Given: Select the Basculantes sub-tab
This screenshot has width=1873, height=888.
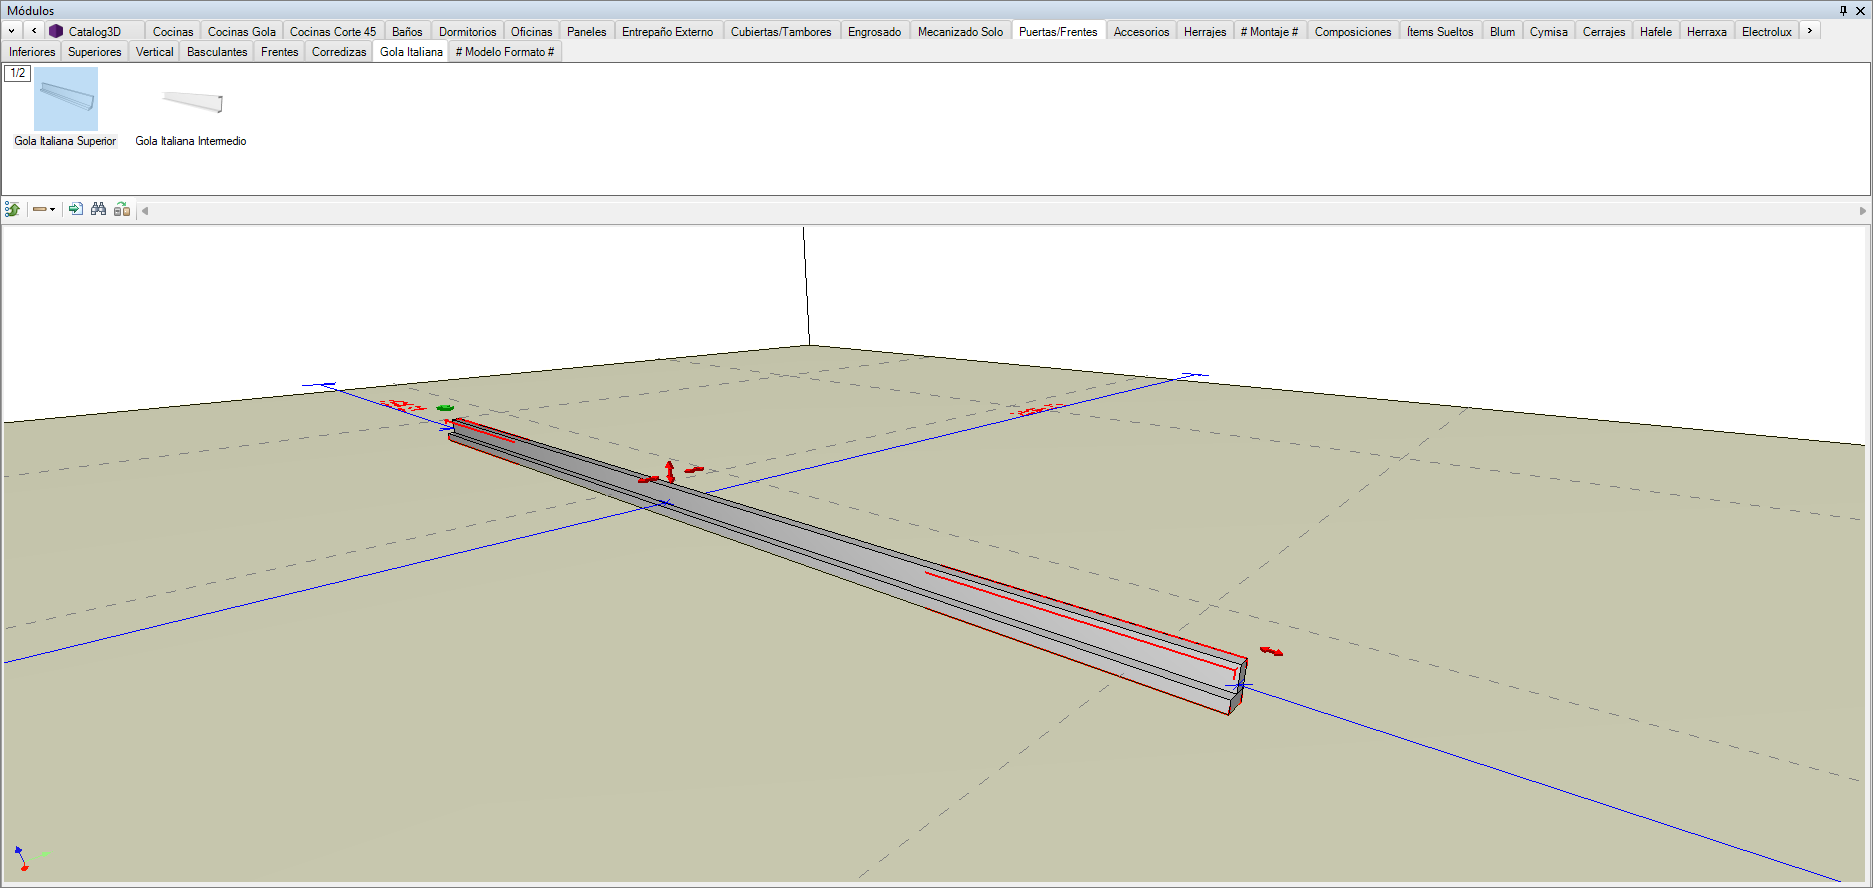Looking at the screenshot, I should coord(217,52).
